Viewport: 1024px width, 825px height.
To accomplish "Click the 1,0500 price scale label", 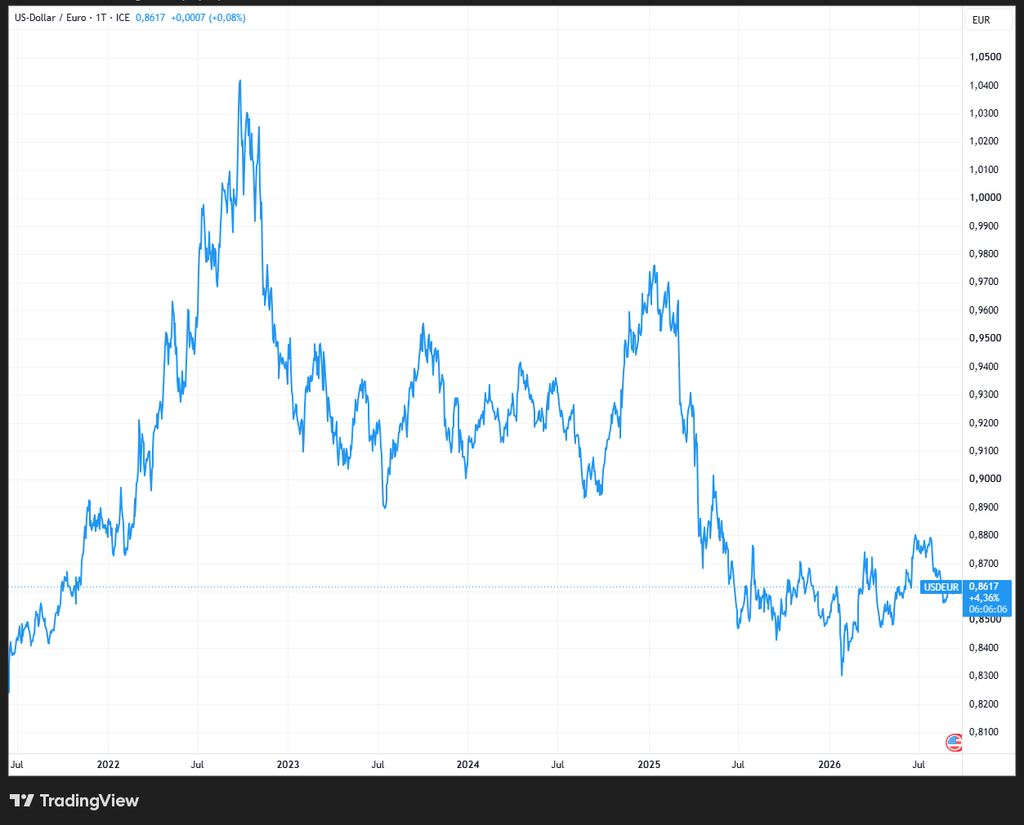I will coord(985,57).
